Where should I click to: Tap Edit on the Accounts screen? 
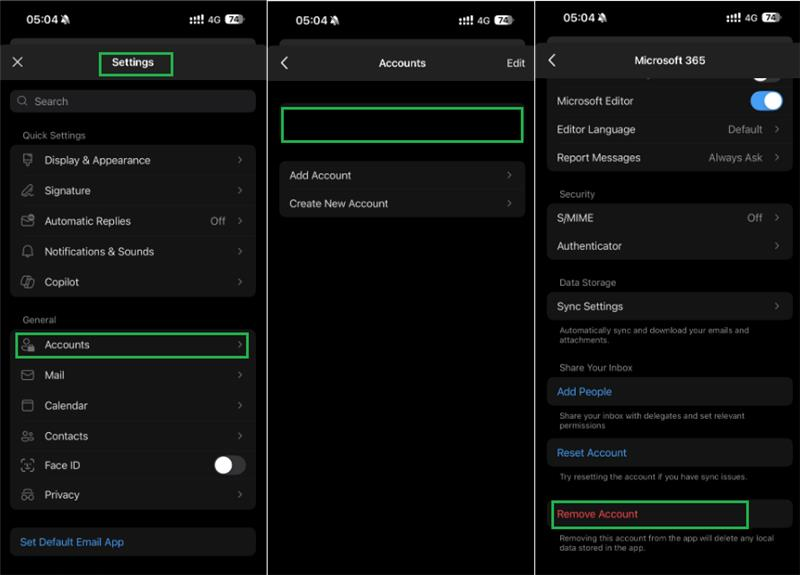[x=515, y=63]
